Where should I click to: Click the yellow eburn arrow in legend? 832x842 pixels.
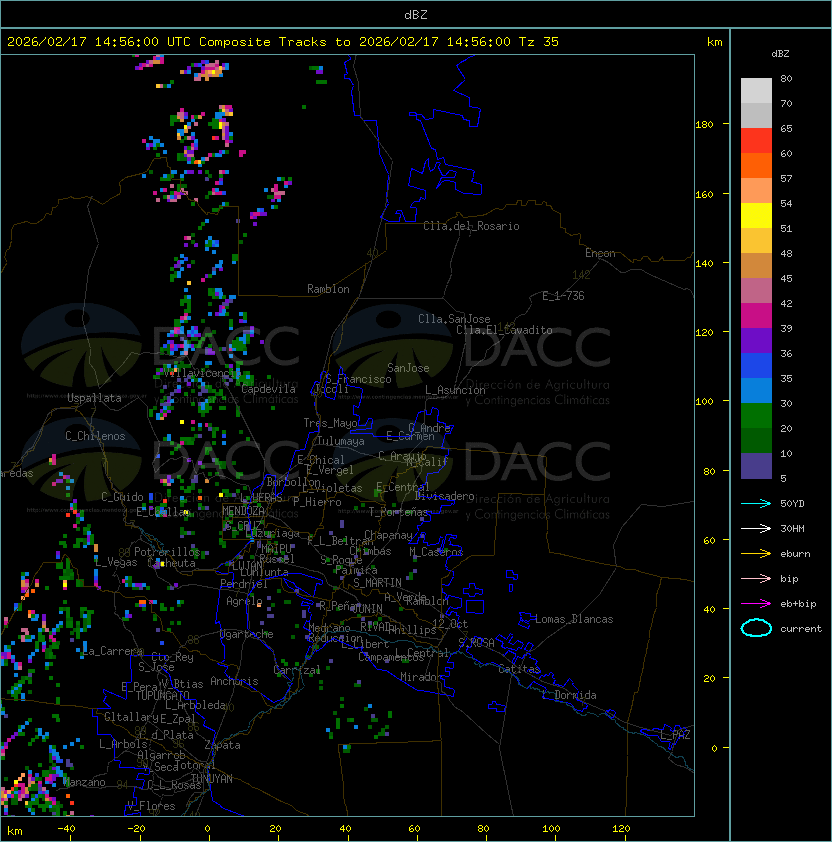pyautogui.click(x=756, y=554)
